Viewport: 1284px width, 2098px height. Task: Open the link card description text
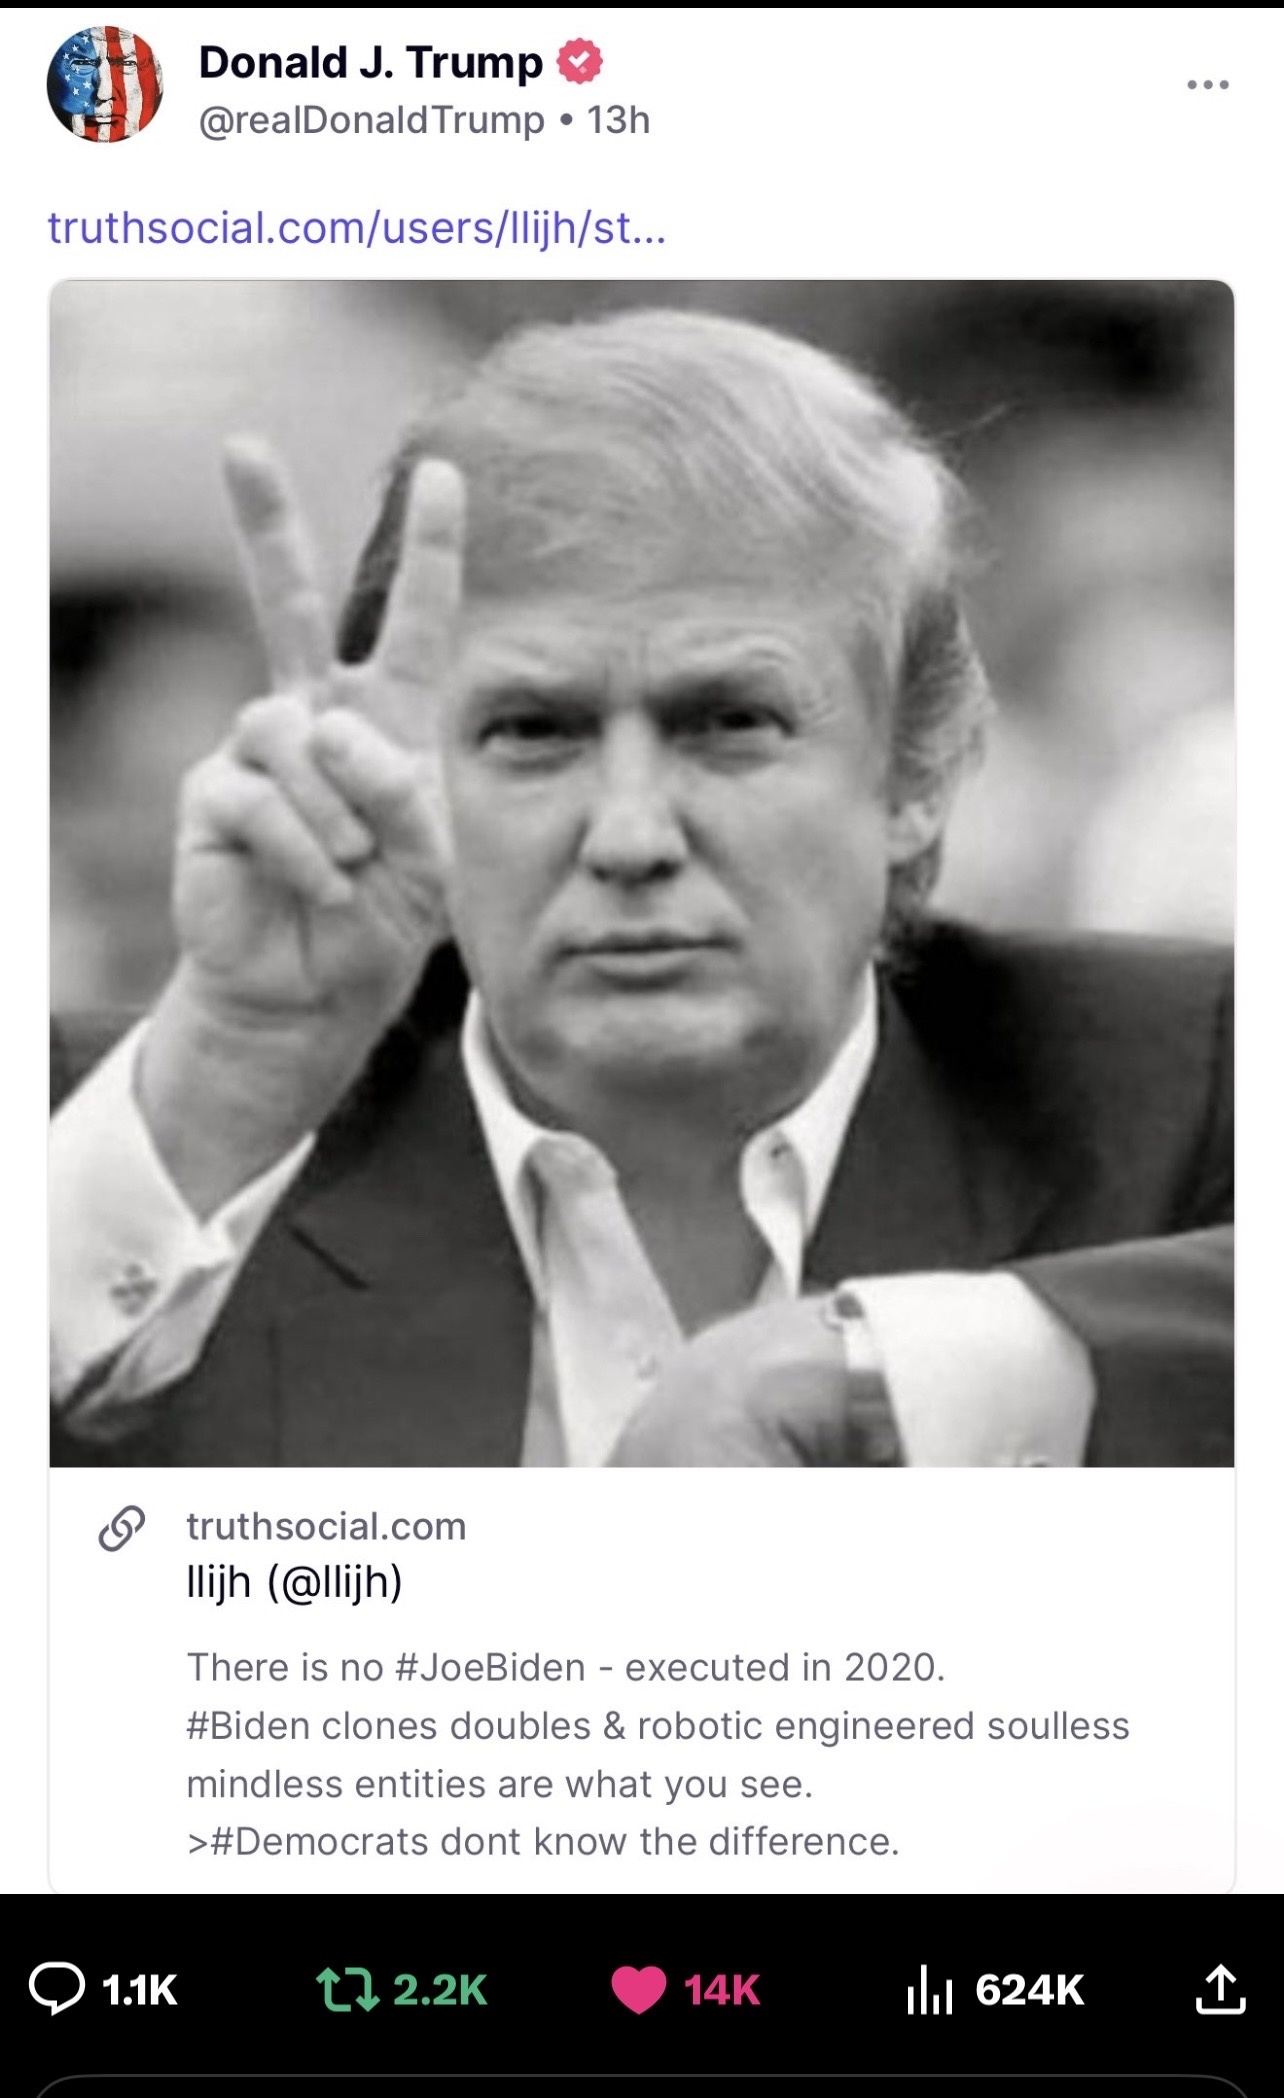tap(658, 1754)
